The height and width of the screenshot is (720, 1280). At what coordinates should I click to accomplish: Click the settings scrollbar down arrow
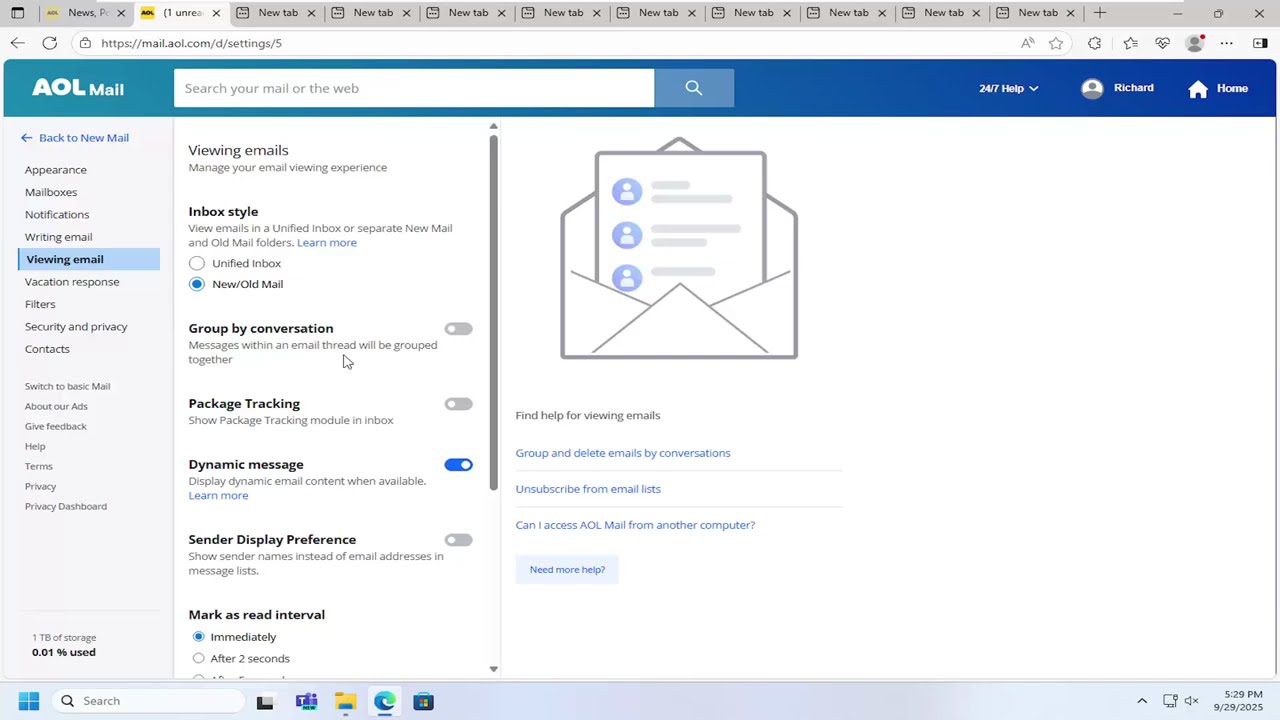(493, 669)
